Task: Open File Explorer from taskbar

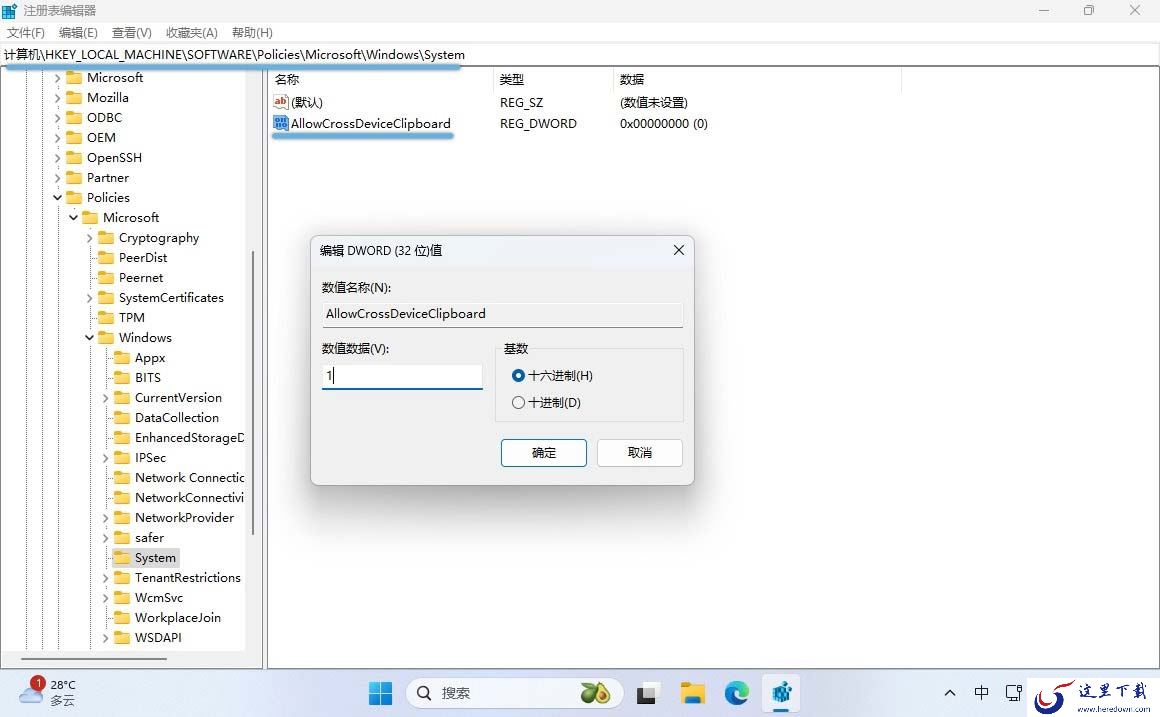Action: point(692,693)
